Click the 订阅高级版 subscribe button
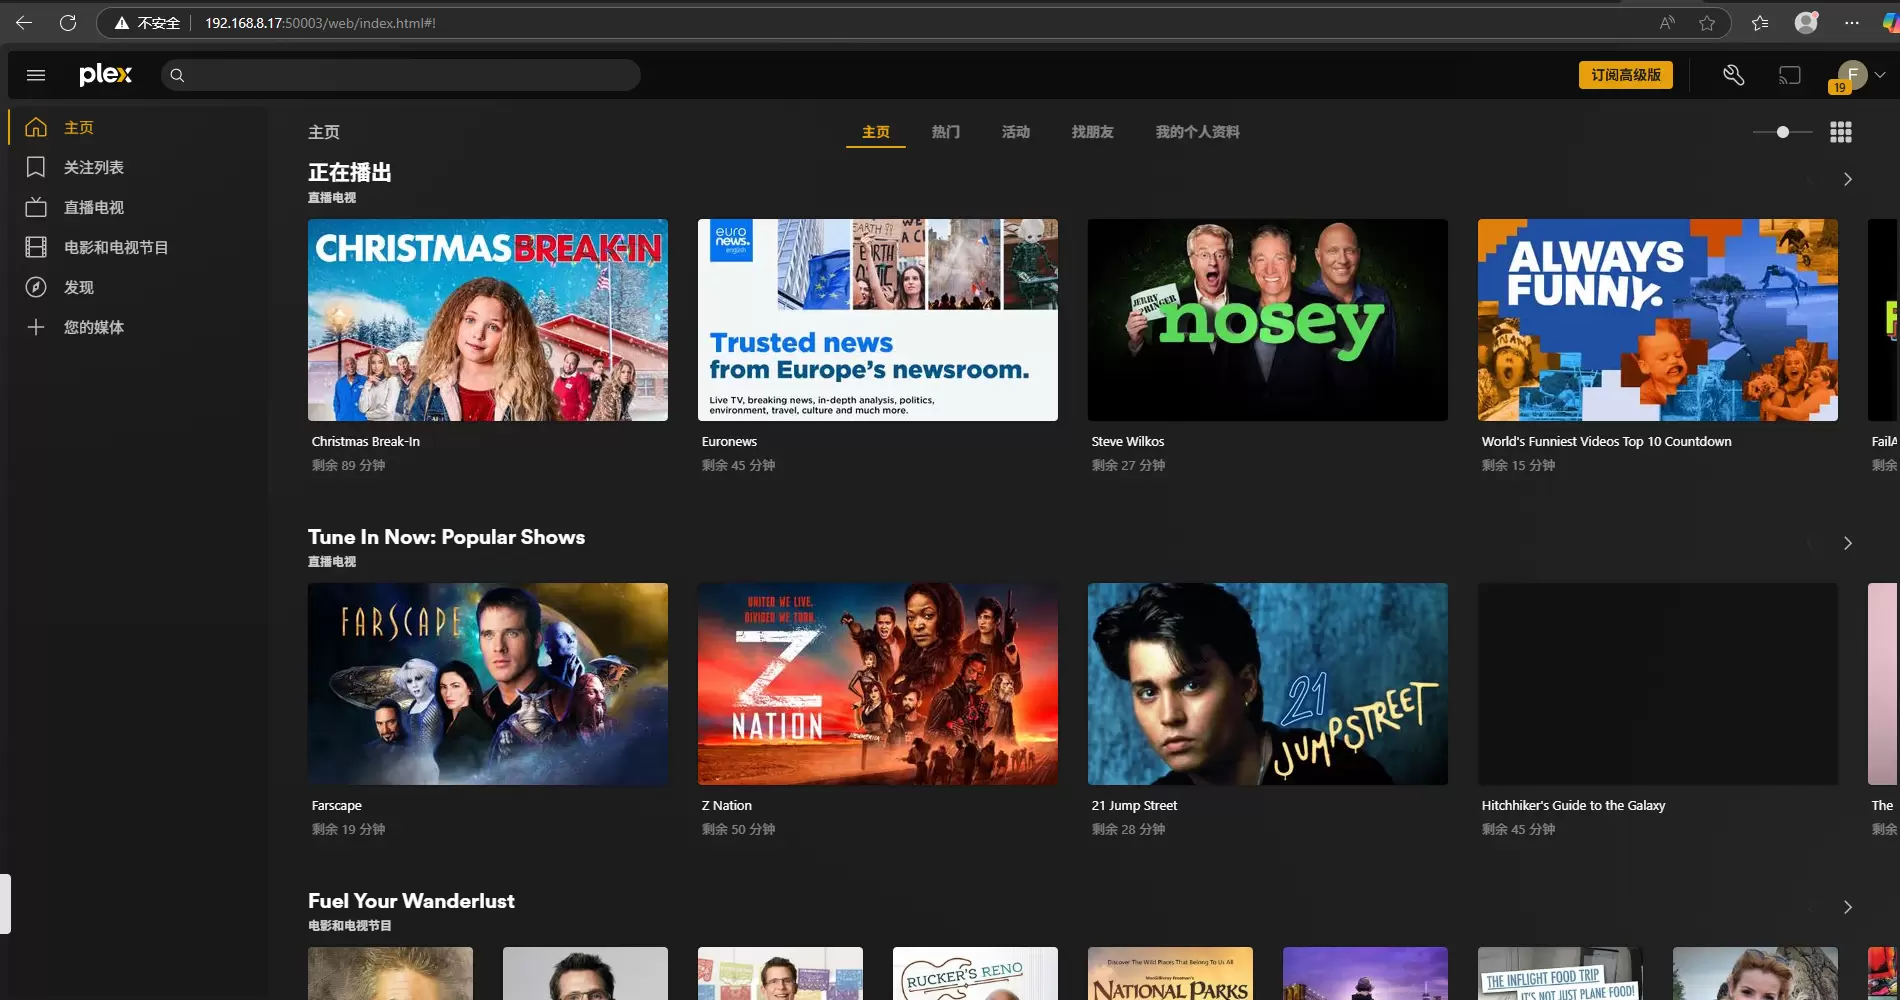1900x1000 pixels. (1625, 75)
